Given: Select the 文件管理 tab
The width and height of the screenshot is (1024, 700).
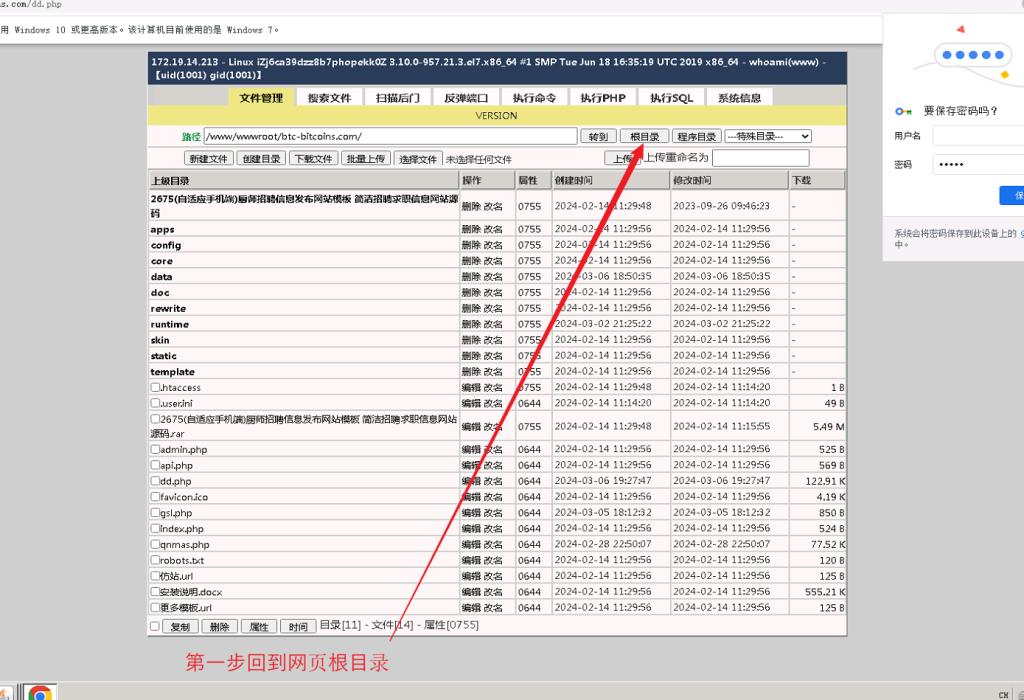Looking at the screenshot, I should tap(261, 98).
